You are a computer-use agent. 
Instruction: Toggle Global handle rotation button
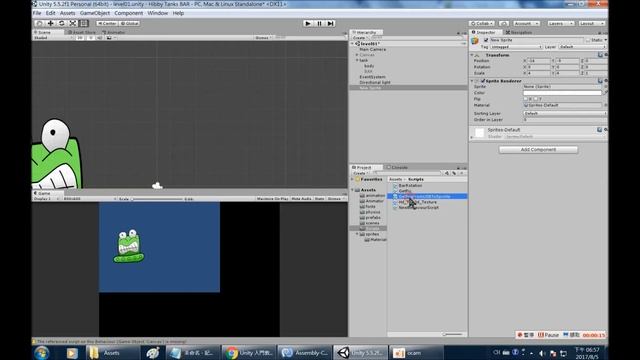coord(129,23)
